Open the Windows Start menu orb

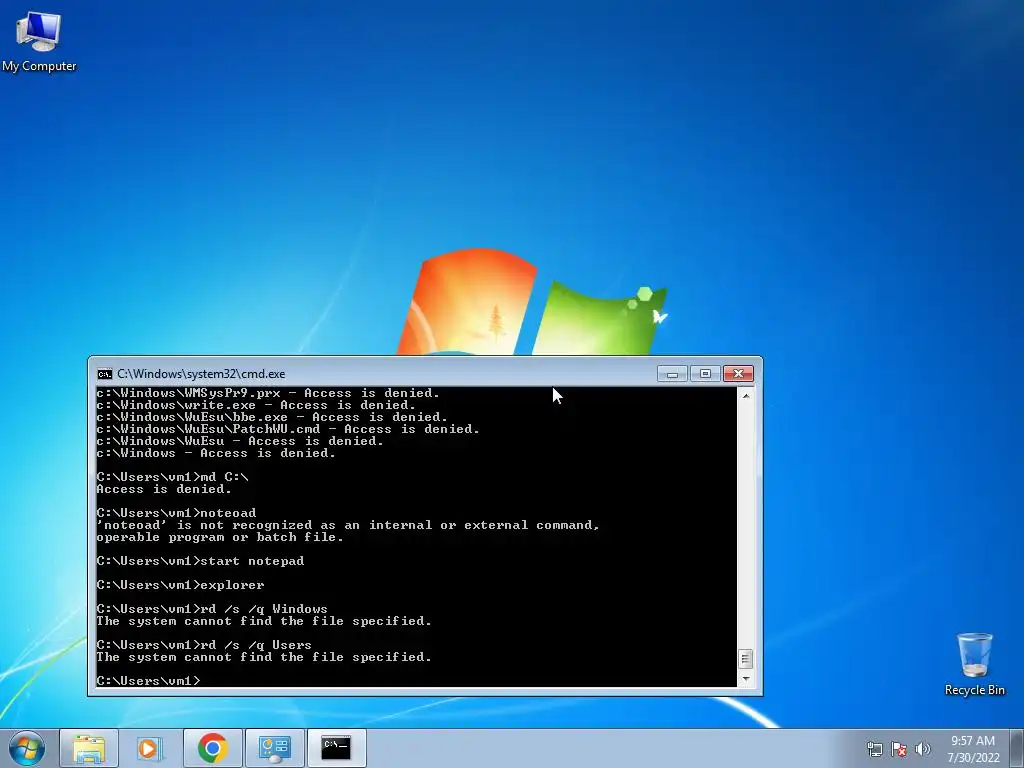pyautogui.click(x=27, y=748)
